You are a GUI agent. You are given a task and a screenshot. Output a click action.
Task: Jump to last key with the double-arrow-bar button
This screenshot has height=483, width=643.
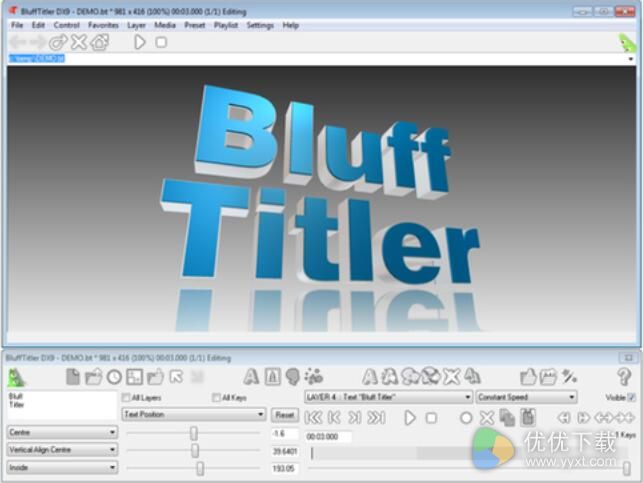[x=376, y=418]
